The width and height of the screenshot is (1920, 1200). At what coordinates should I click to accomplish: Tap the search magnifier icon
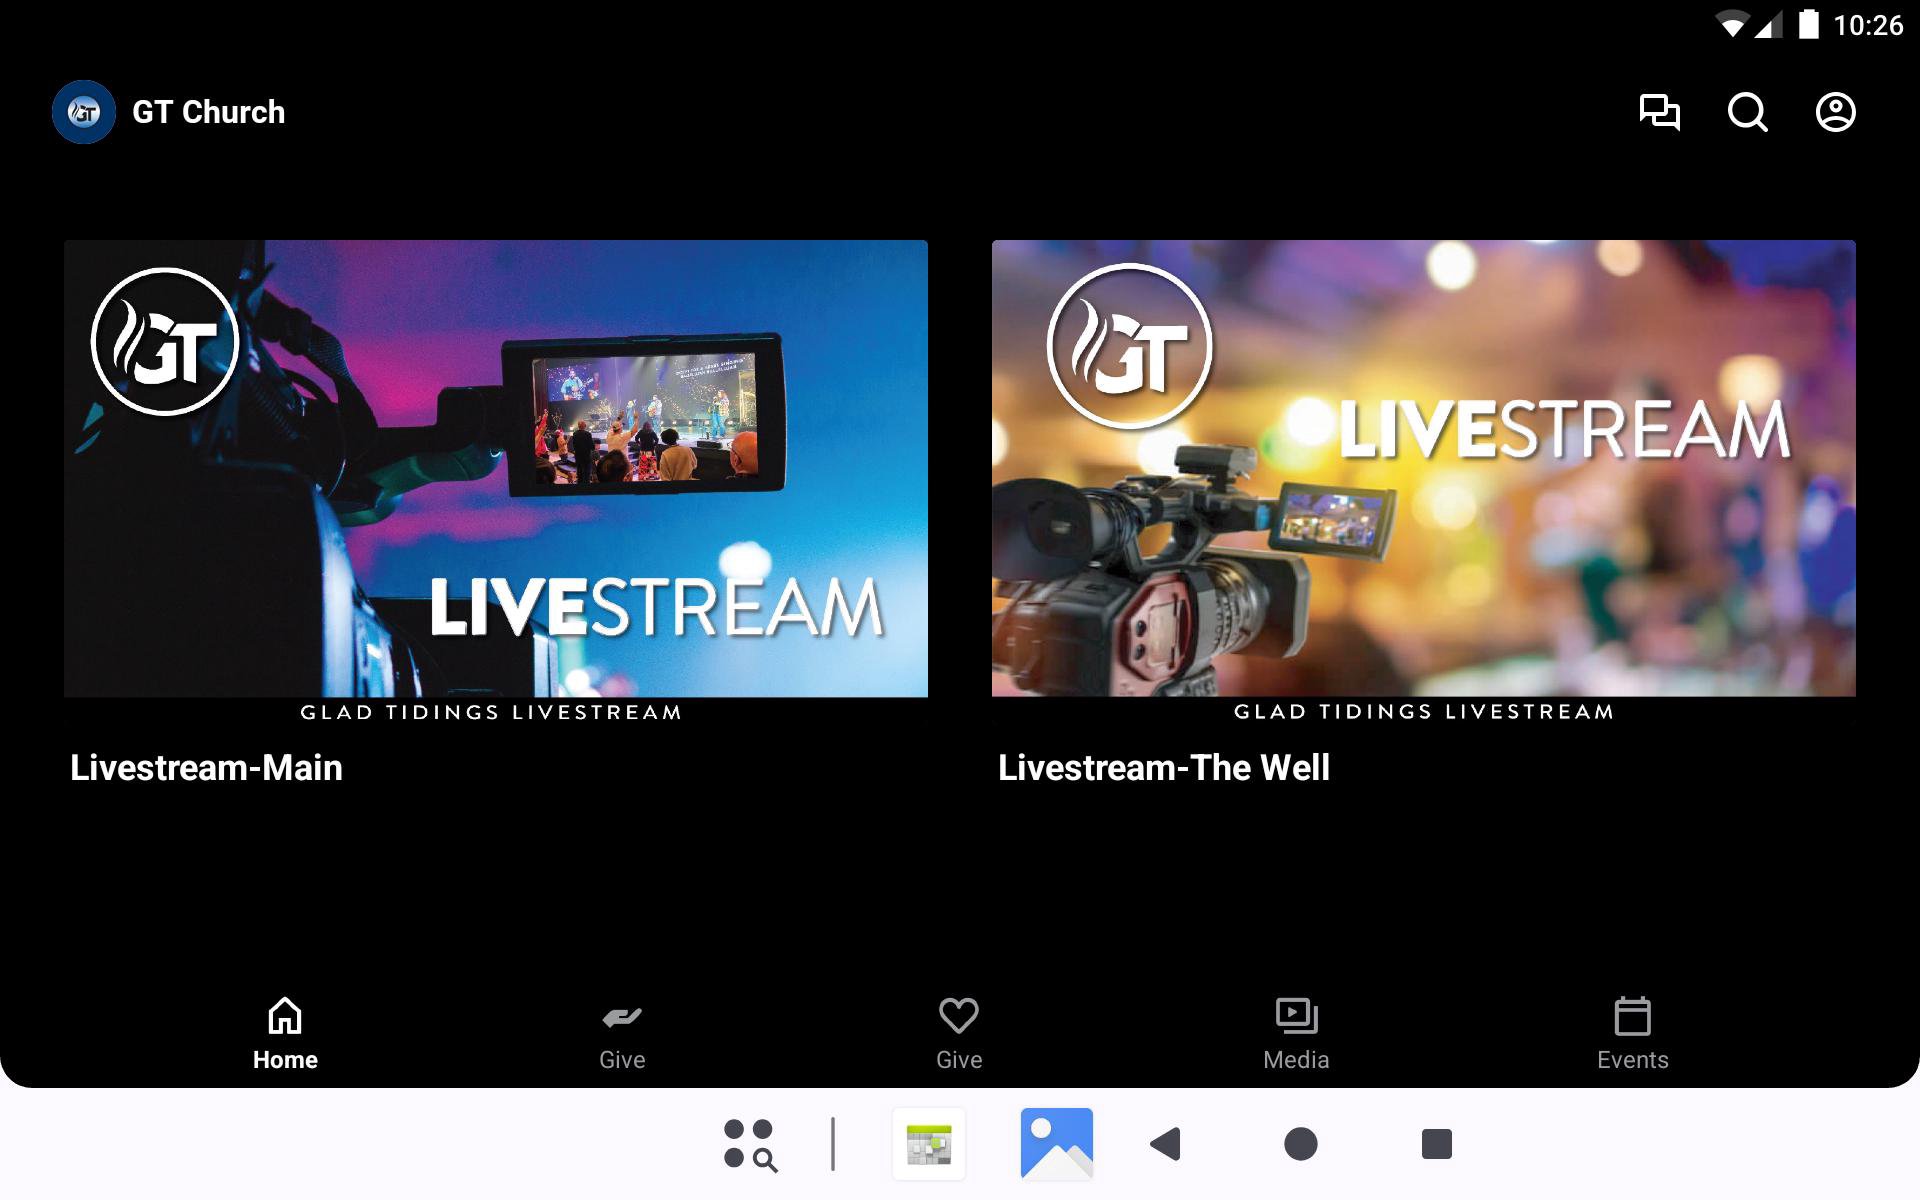[1747, 112]
